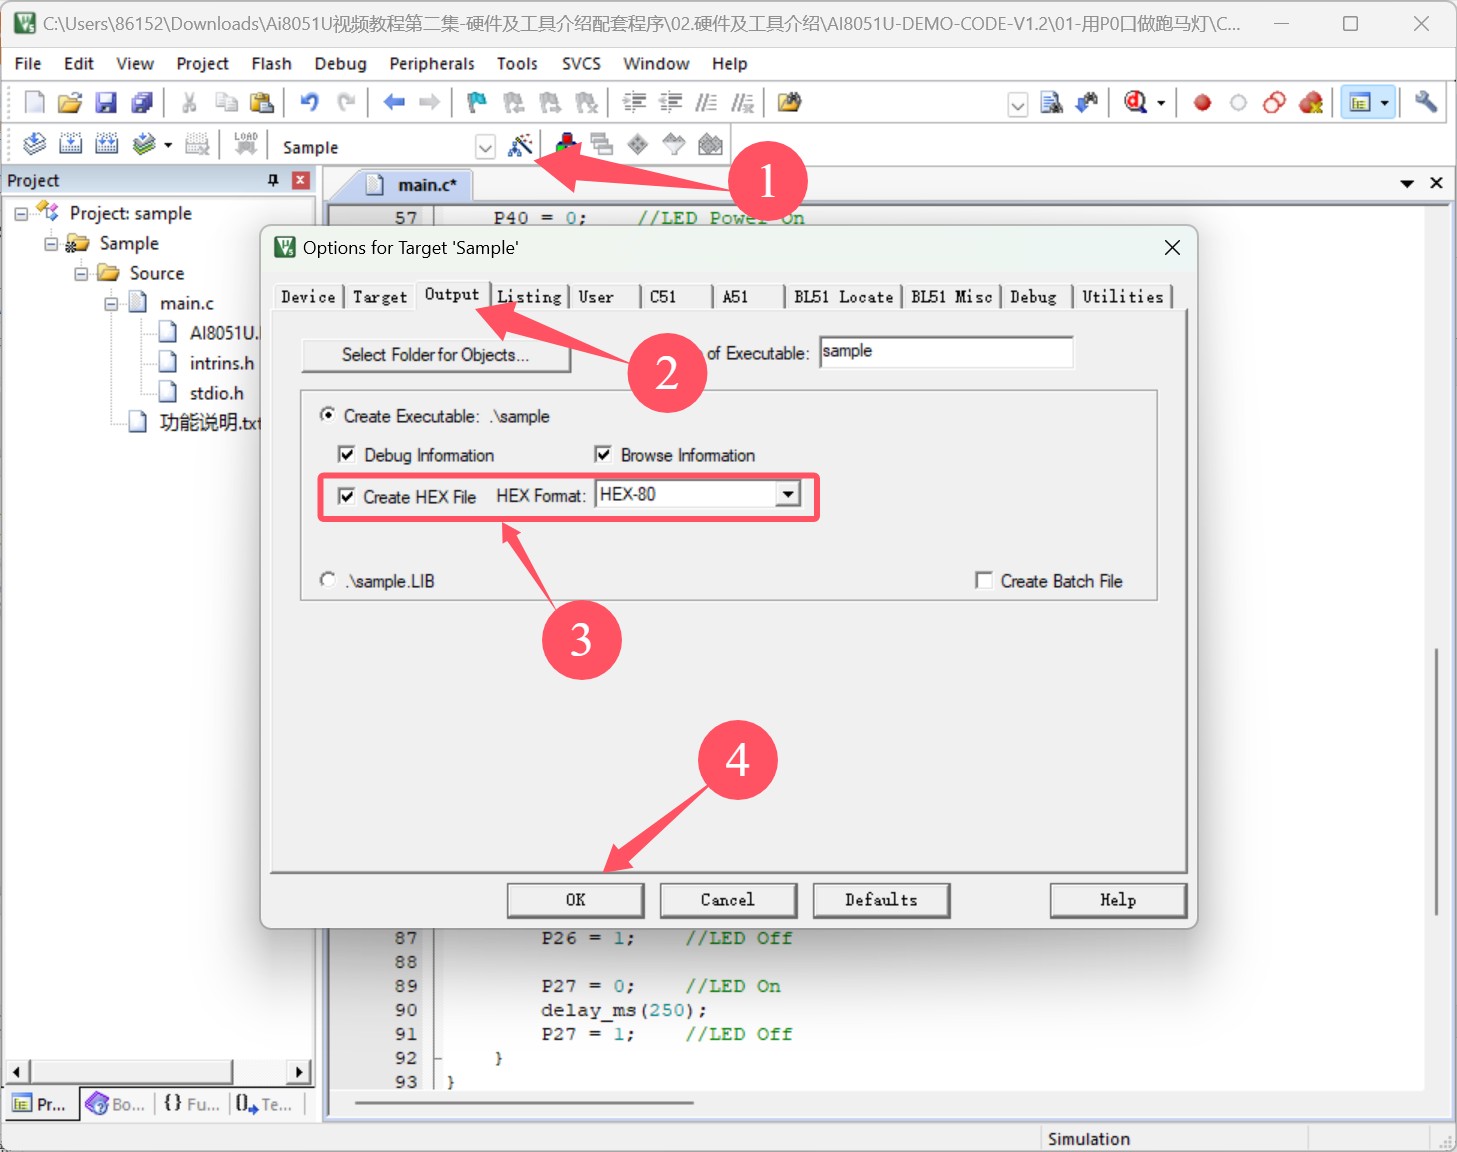The image size is (1457, 1152).
Task: Collapse the main.c file node
Action: pos(111,304)
